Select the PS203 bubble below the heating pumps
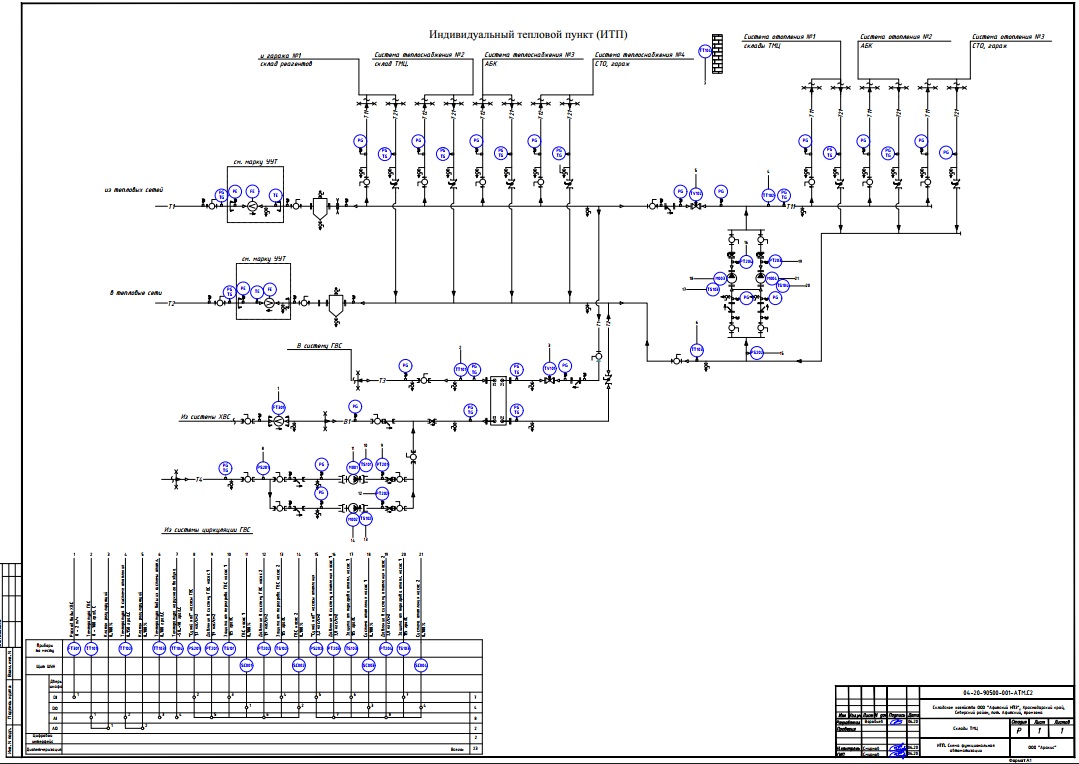 (x=757, y=353)
